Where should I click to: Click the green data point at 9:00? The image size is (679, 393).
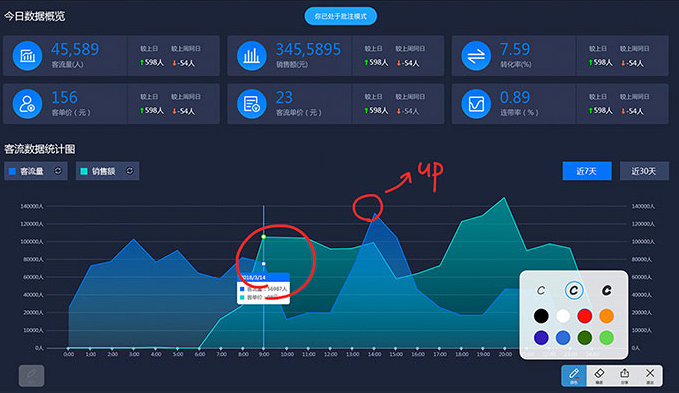[263, 237]
